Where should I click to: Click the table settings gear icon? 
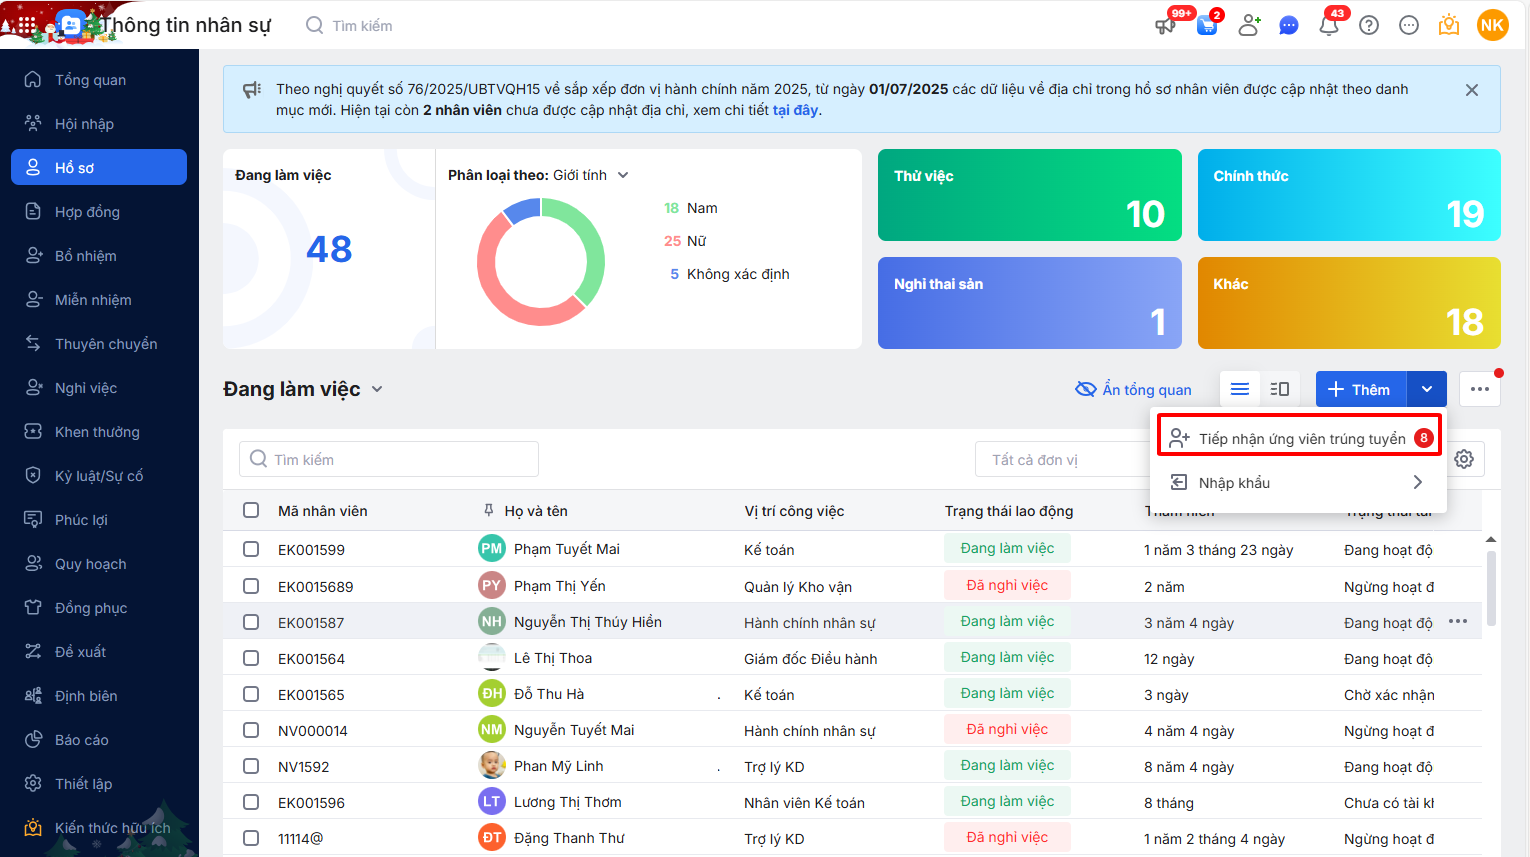click(1464, 459)
